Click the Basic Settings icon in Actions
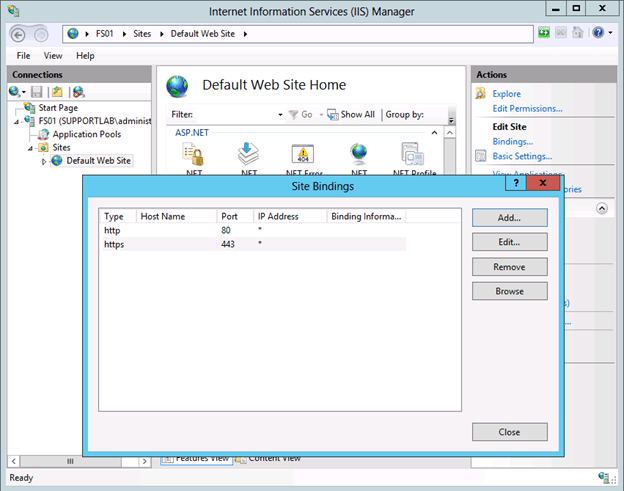The image size is (624, 491). point(481,156)
